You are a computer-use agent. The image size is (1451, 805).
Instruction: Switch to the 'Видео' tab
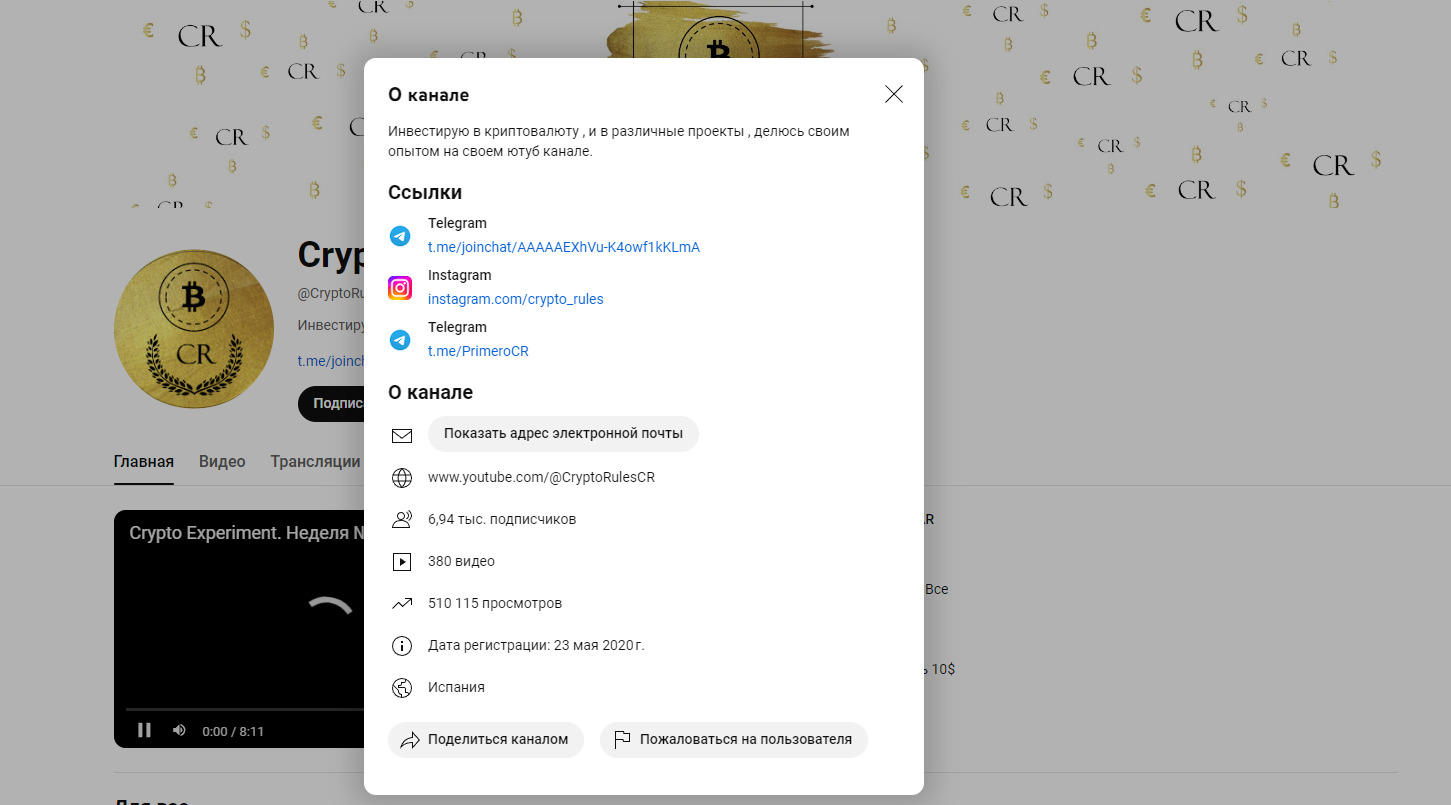[222, 462]
